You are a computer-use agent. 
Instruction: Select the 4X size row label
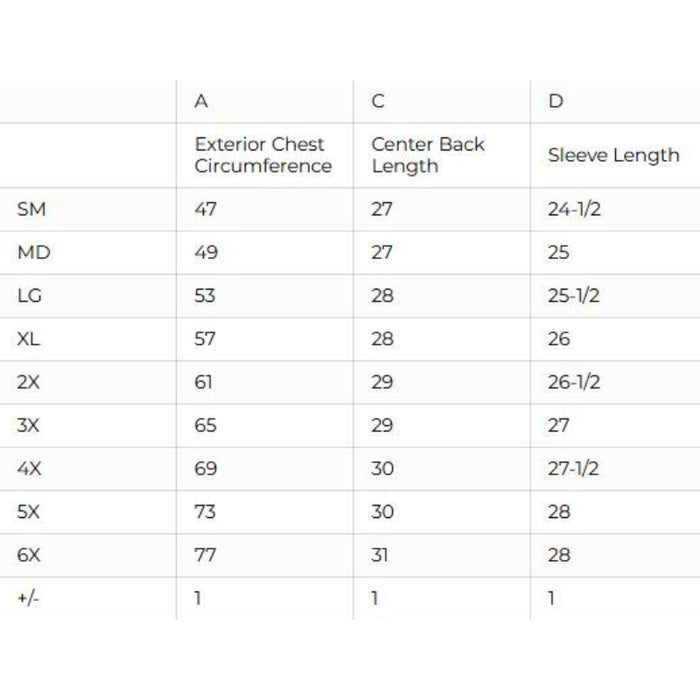click(29, 468)
